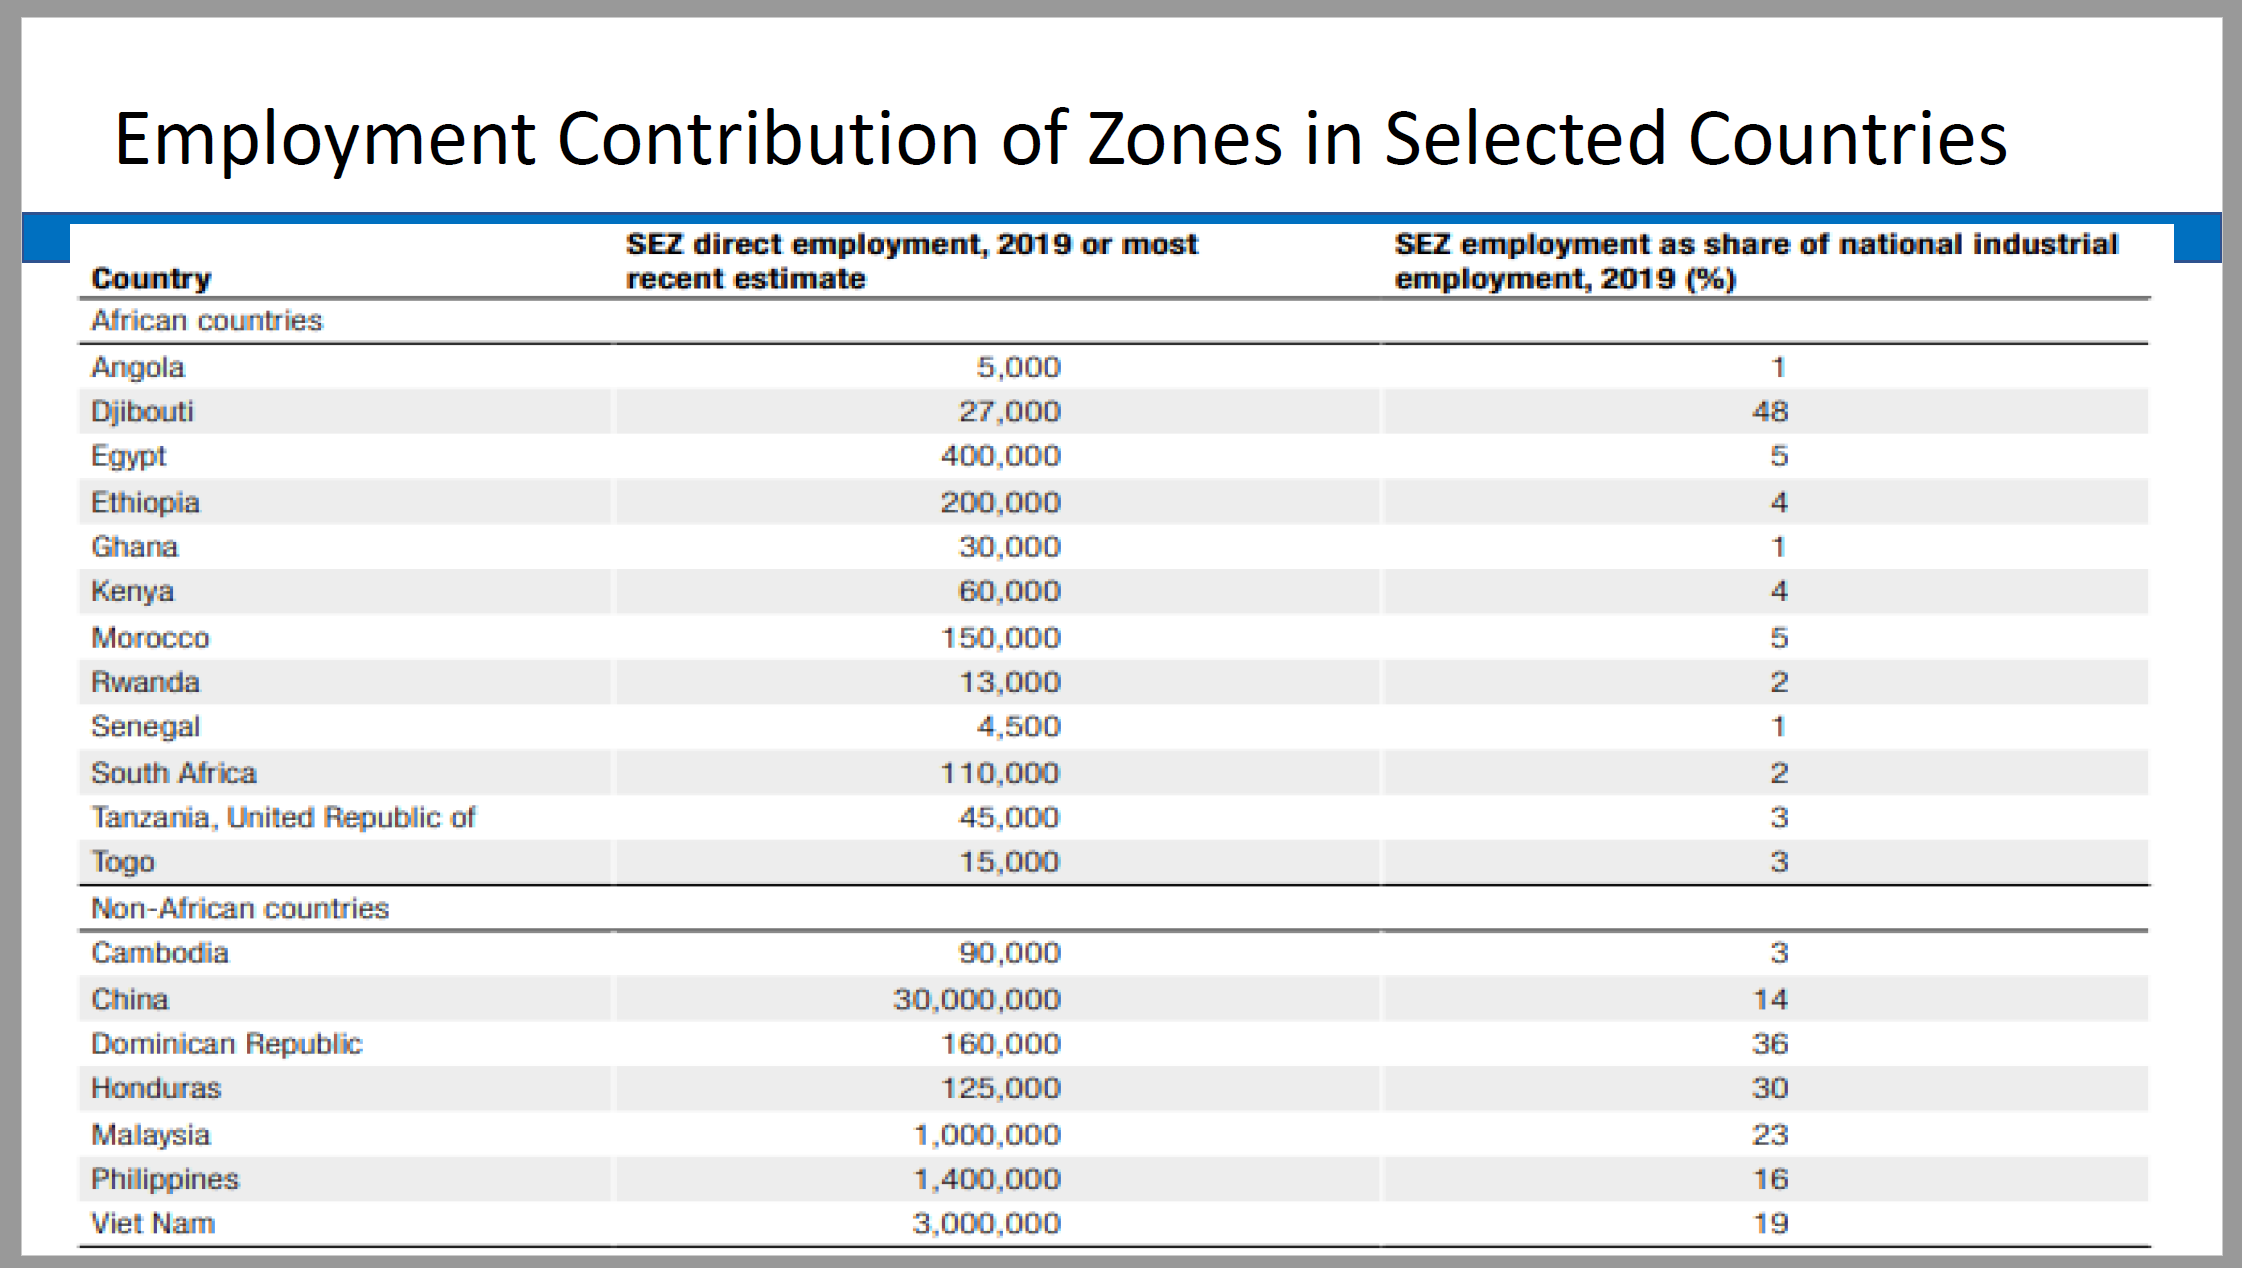Select the 'Country' column header
Viewport: 2242px width, 1268px height.
pos(151,278)
